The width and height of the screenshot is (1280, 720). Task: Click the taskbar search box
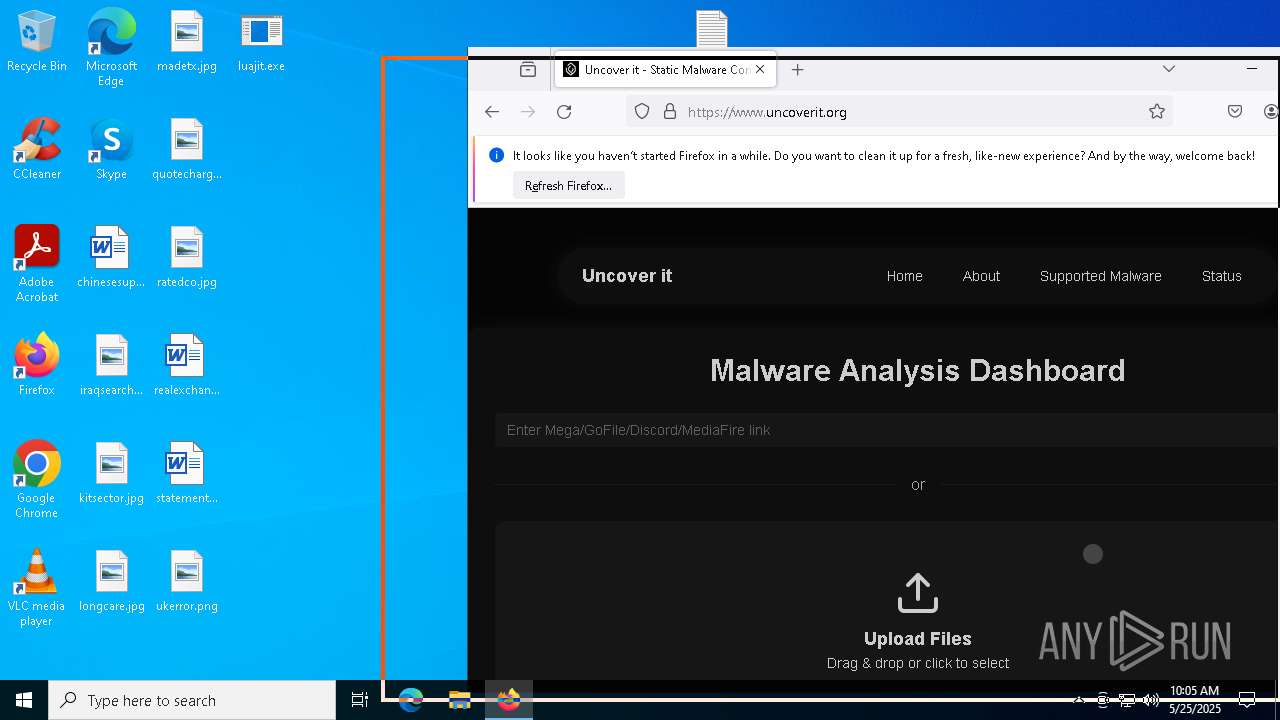coord(192,700)
